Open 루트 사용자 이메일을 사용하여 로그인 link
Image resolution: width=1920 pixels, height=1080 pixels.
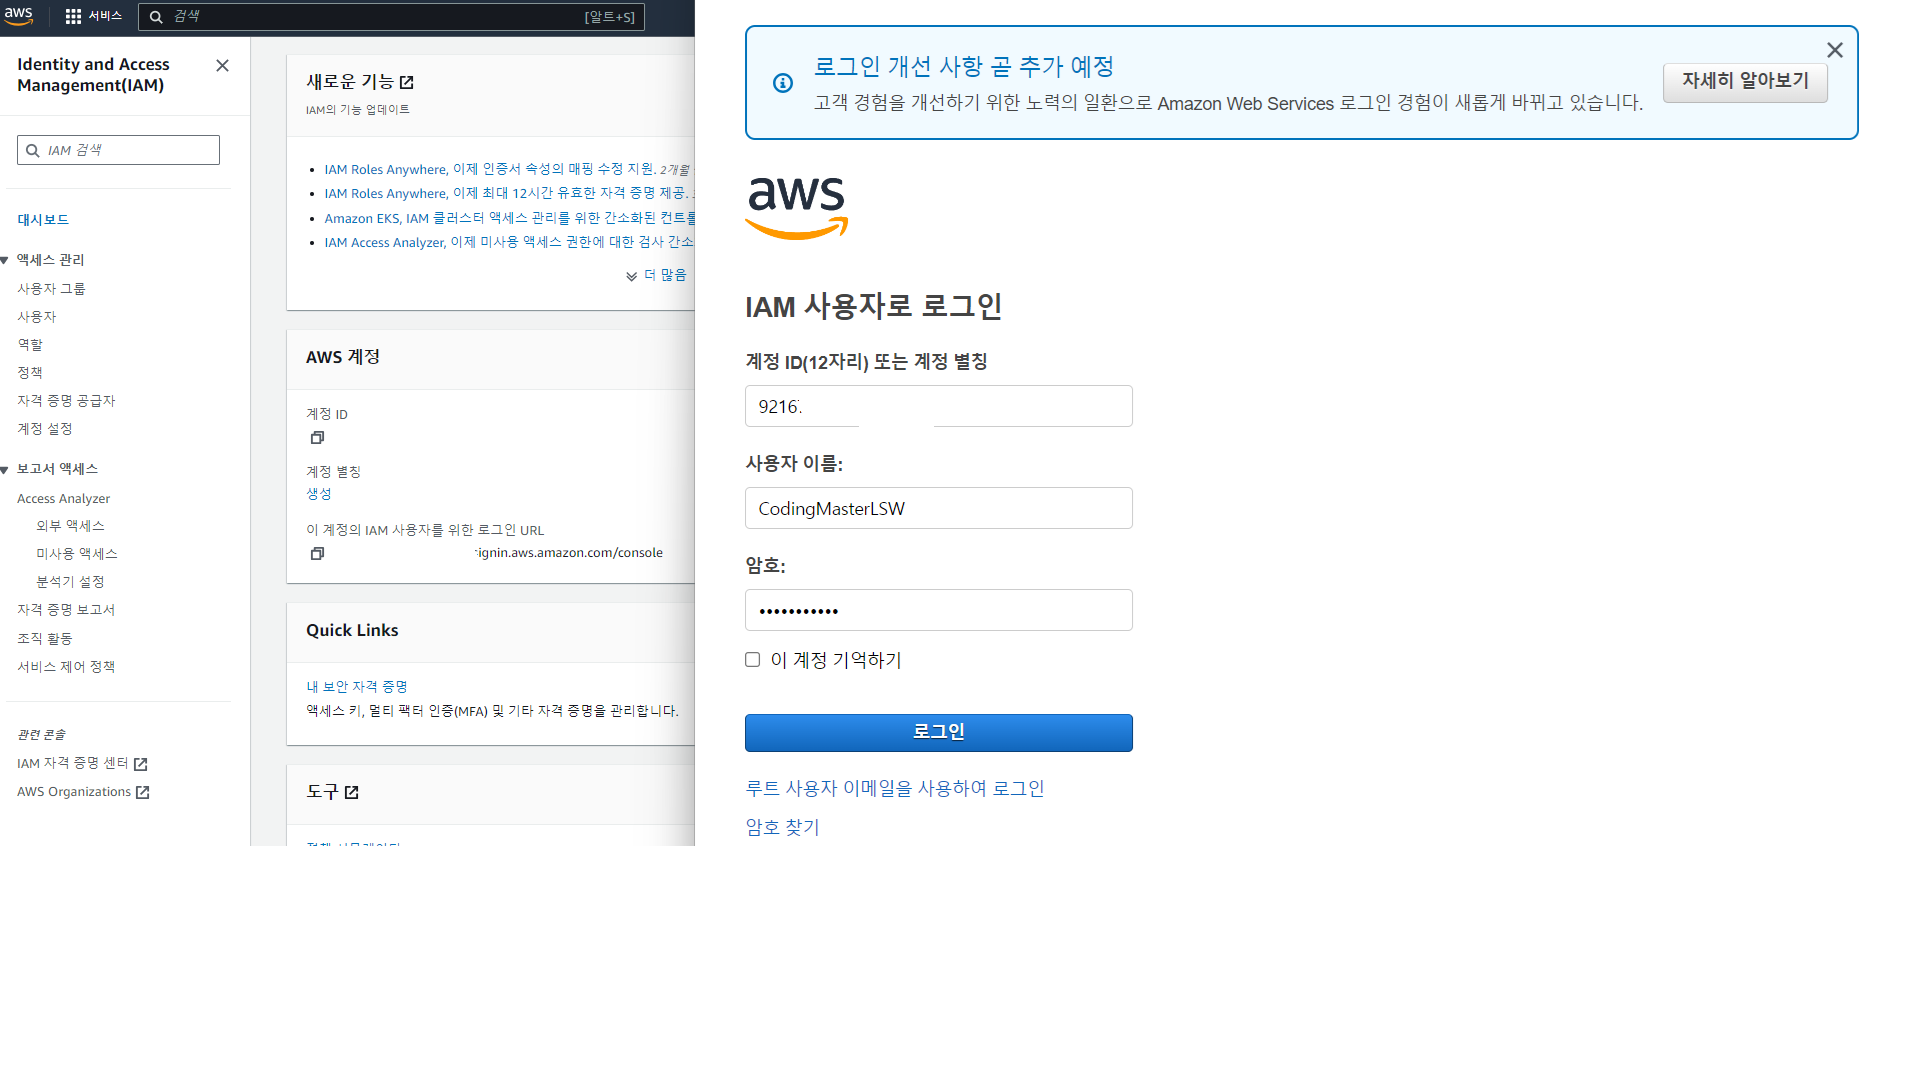894,789
